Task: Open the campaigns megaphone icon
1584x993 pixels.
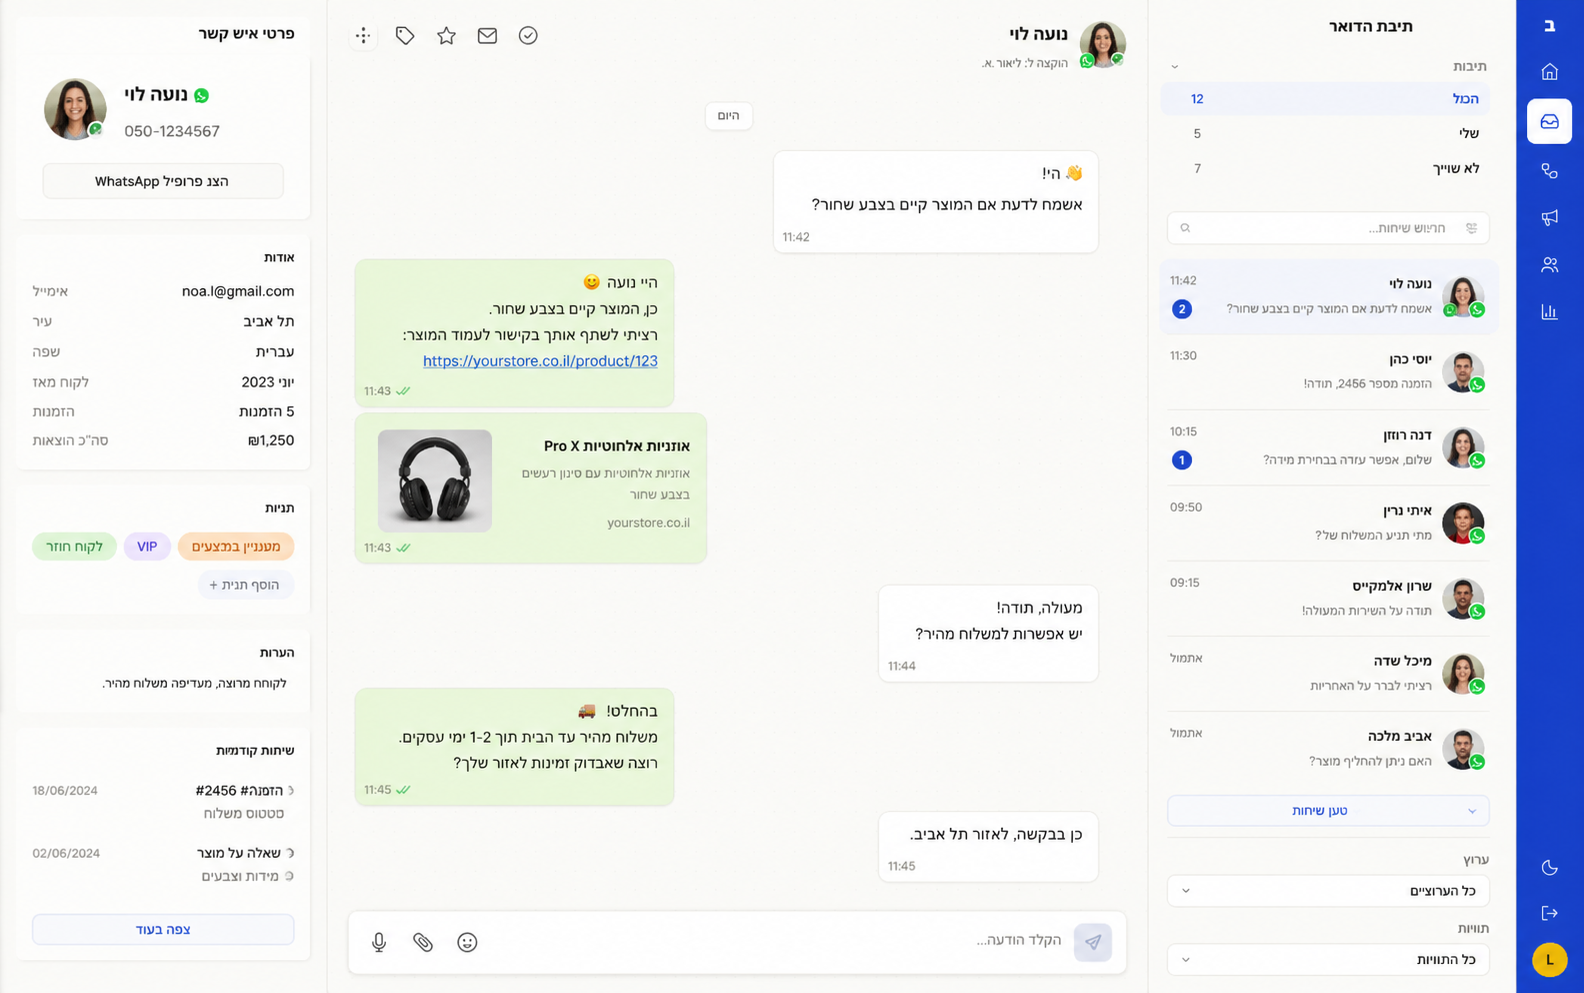Action: click(1549, 217)
